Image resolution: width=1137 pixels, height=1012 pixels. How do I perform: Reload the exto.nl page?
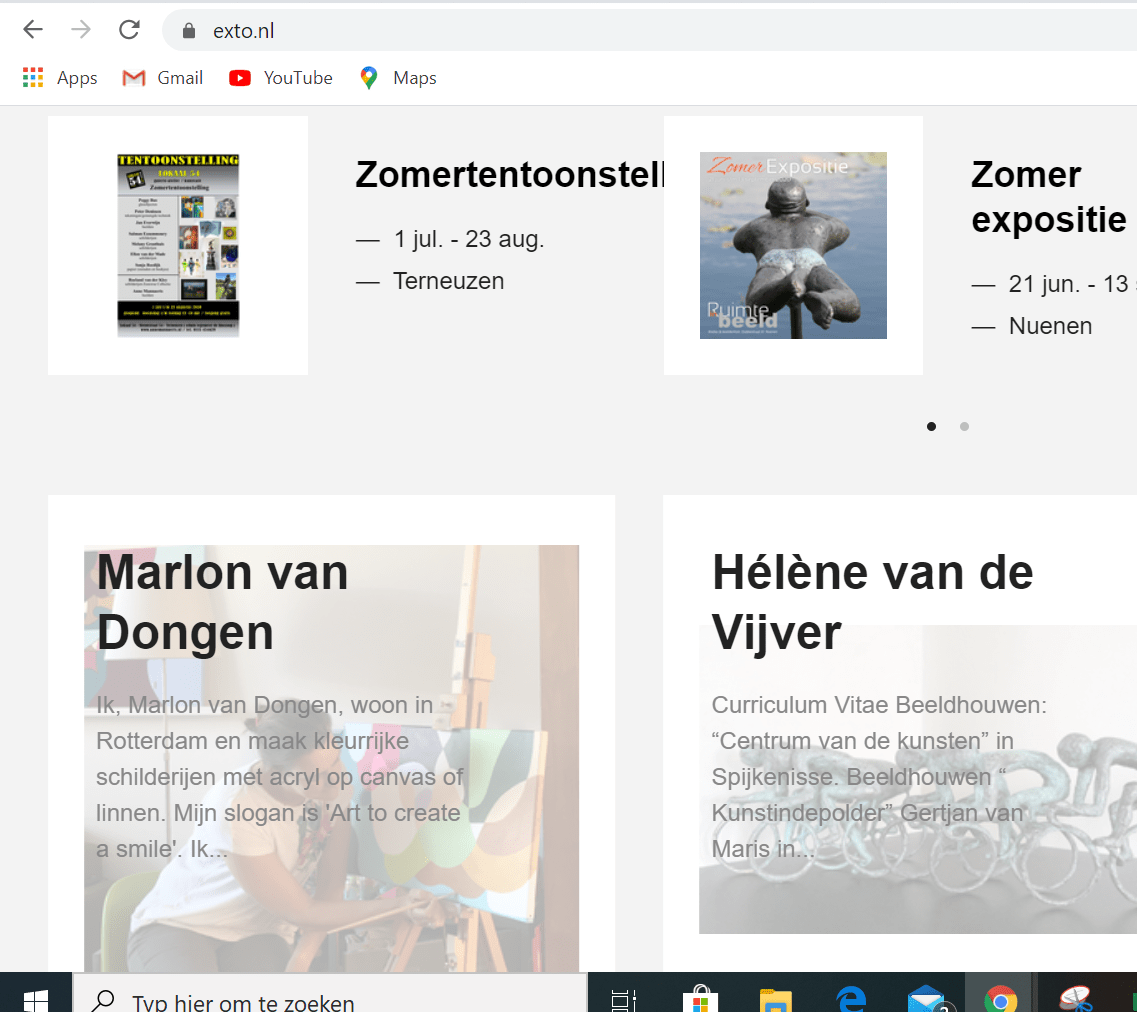[x=129, y=30]
